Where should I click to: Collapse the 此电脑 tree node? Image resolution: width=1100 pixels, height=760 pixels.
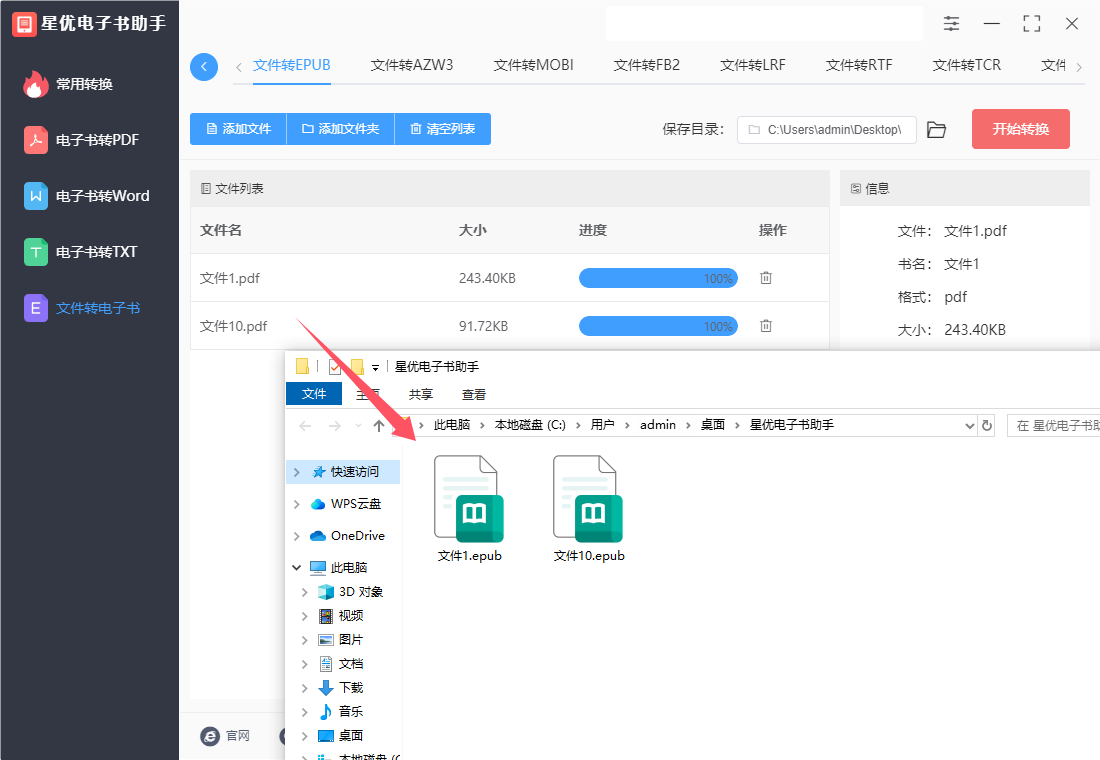(x=297, y=568)
